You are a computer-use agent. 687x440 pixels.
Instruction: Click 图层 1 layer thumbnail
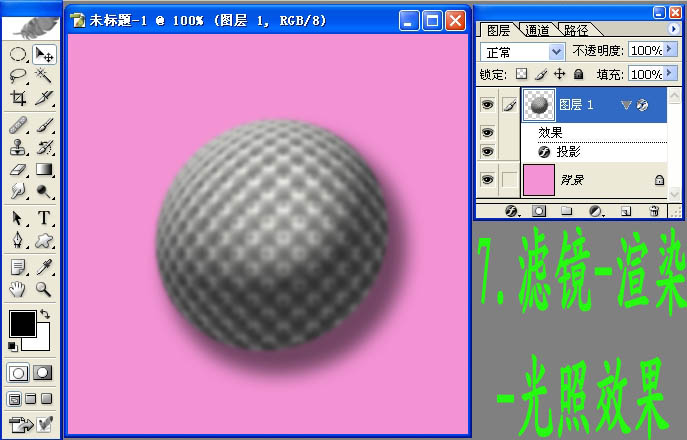click(x=539, y=105)
